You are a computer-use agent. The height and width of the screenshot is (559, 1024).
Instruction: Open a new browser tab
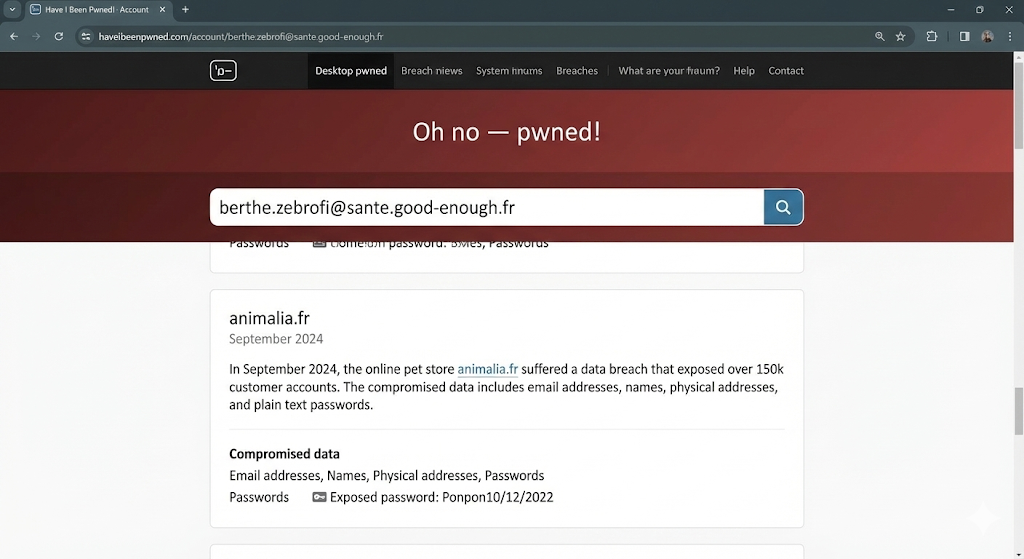click(185, 10)
